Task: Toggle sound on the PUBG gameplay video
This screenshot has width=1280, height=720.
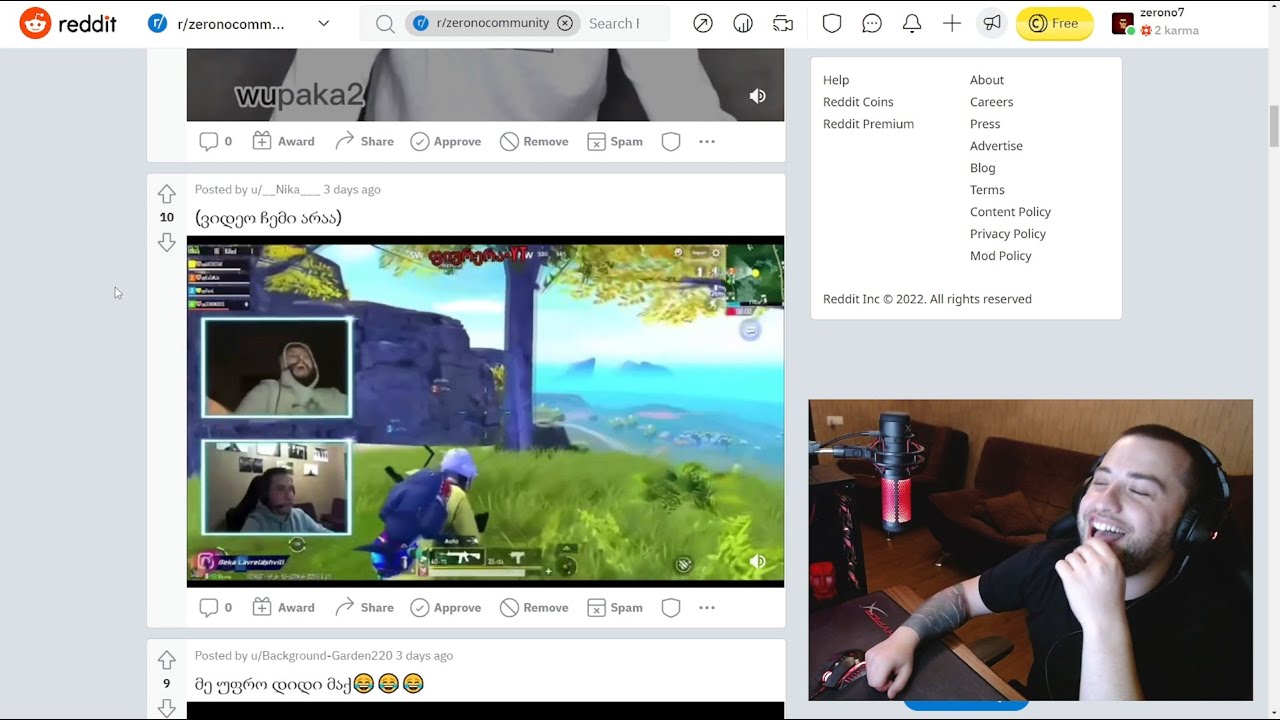Action: click(x=758, y=562)
